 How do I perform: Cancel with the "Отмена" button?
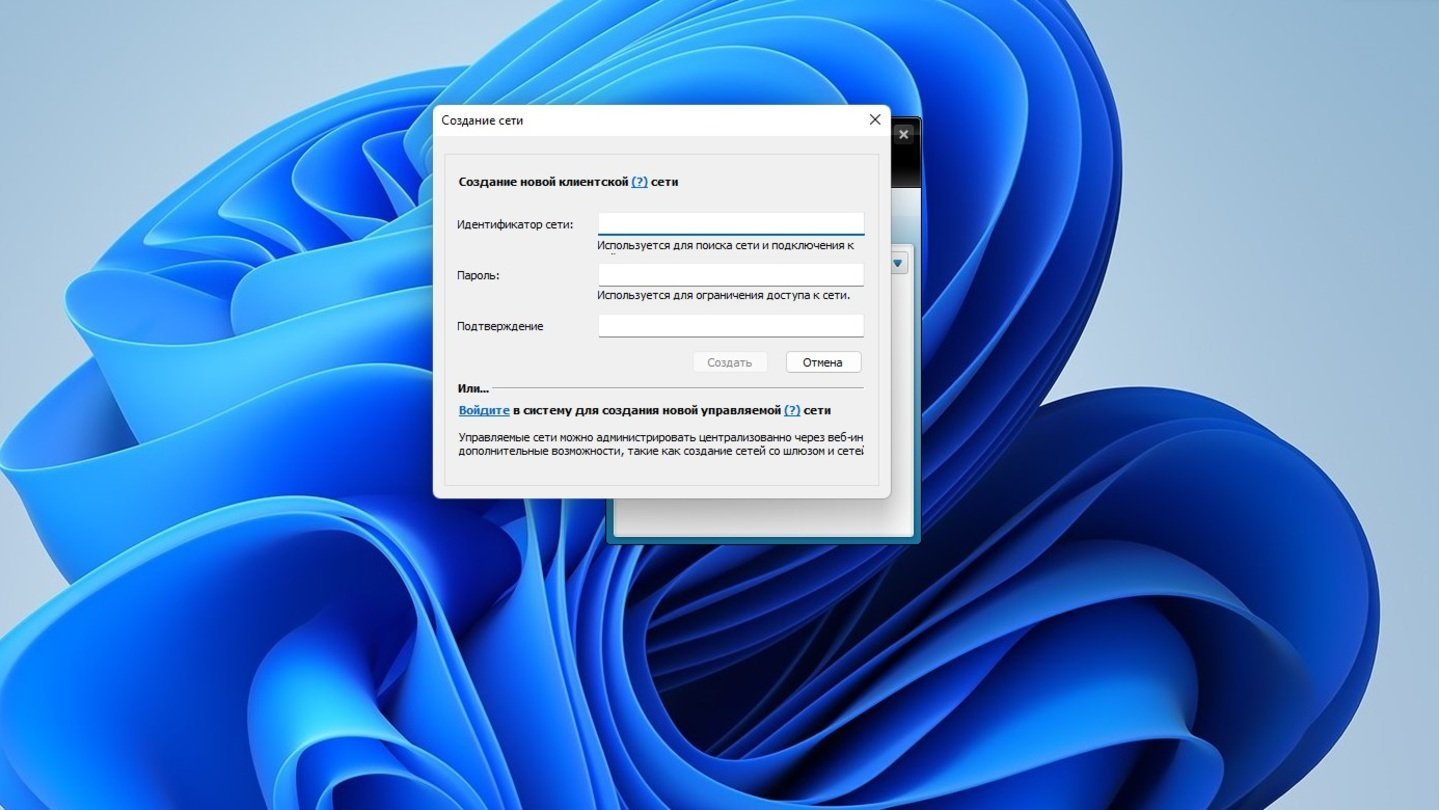tap(823, 362)
